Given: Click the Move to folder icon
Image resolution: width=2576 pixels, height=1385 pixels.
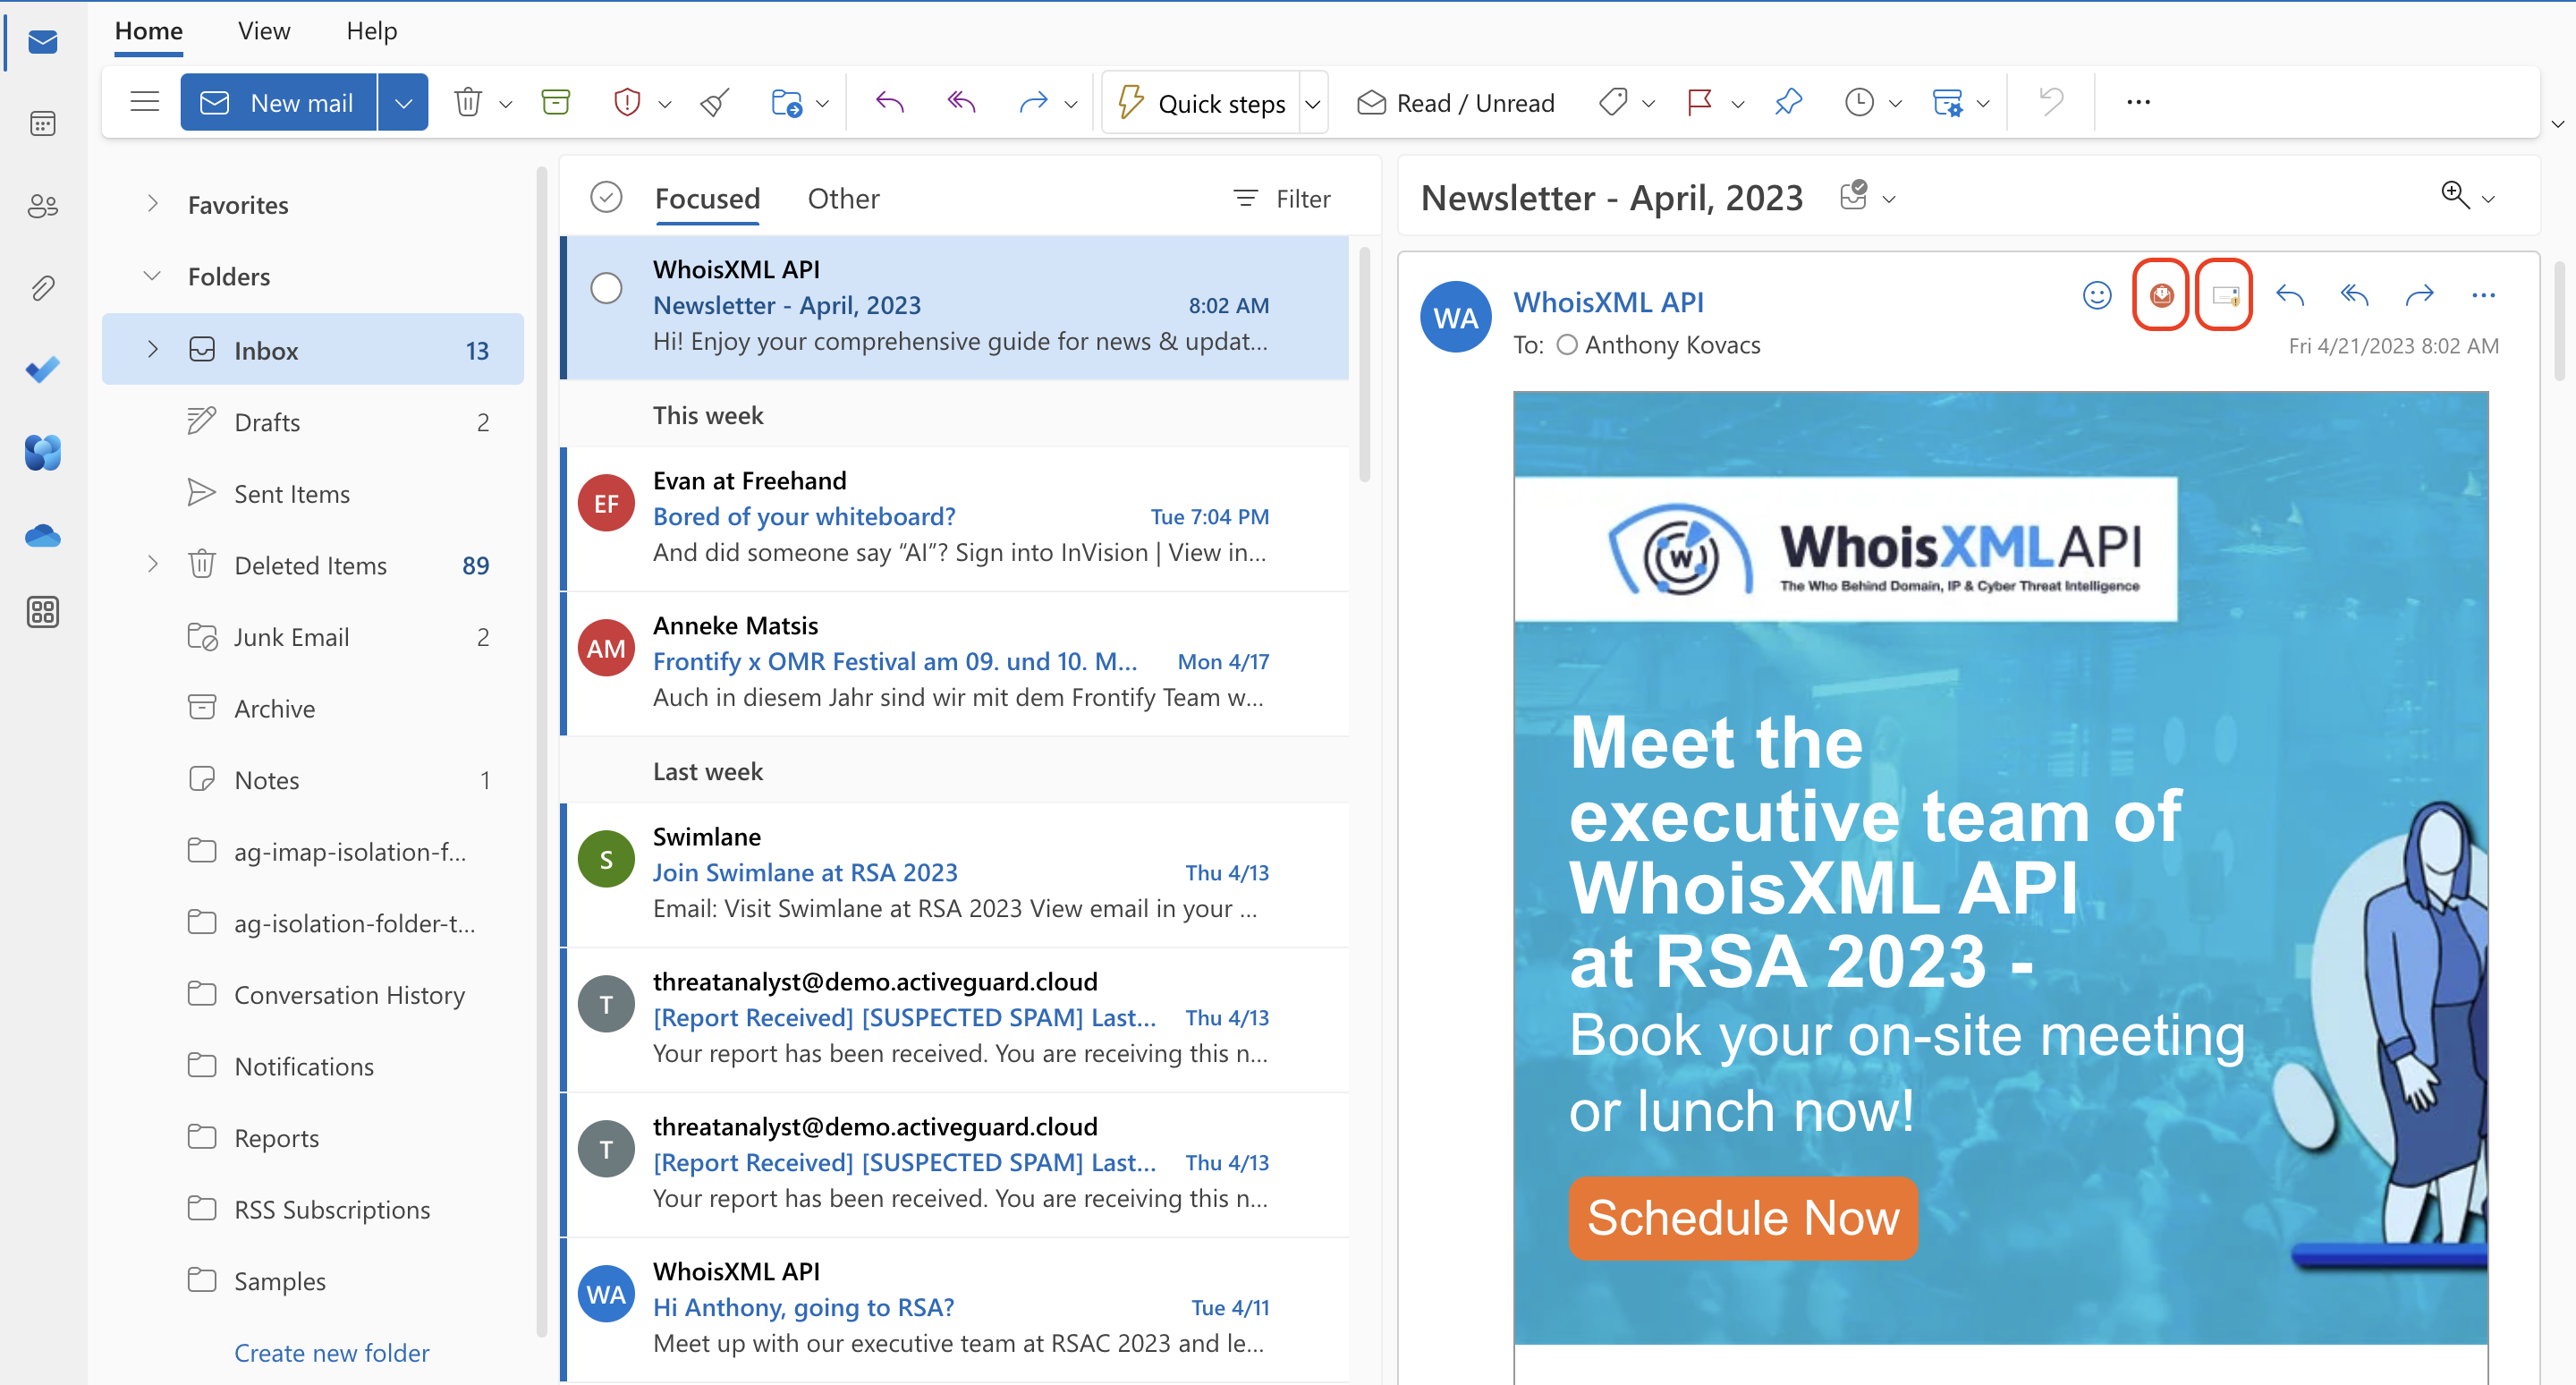Looking at the screenshot, I should click(787, 102).
